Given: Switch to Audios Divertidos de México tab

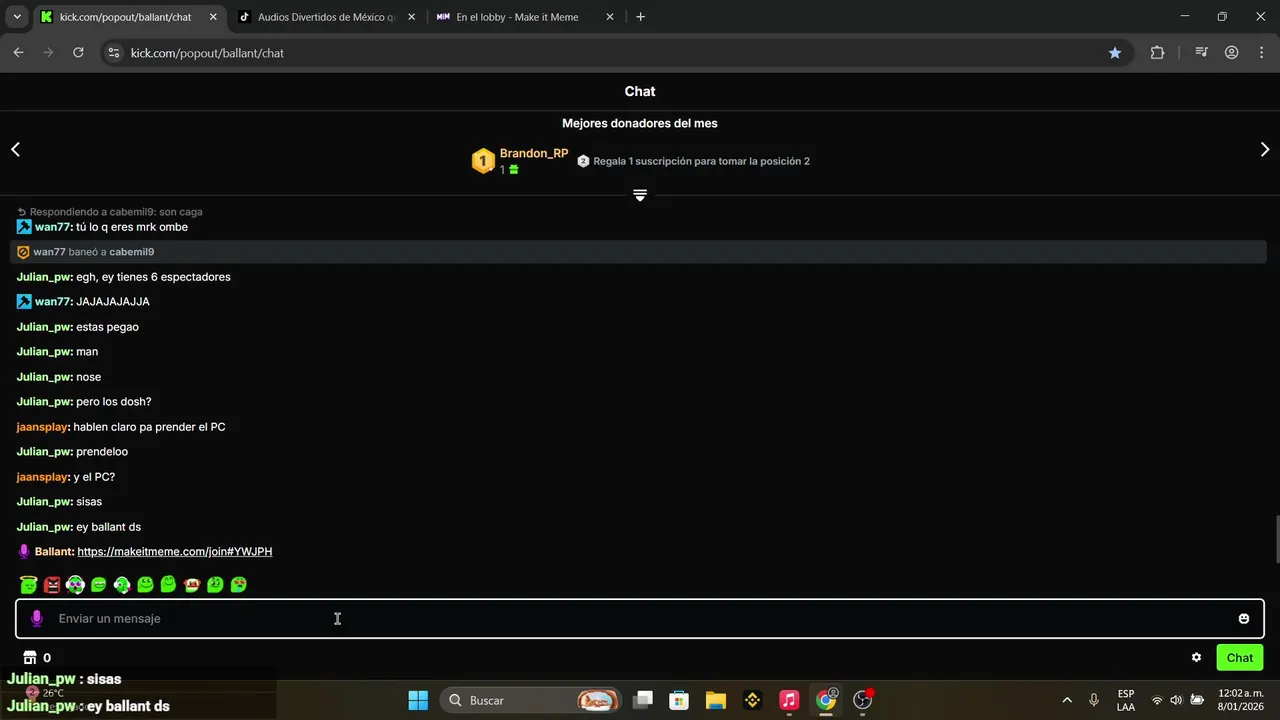Looking at the screenshot, I should [326, 17].
